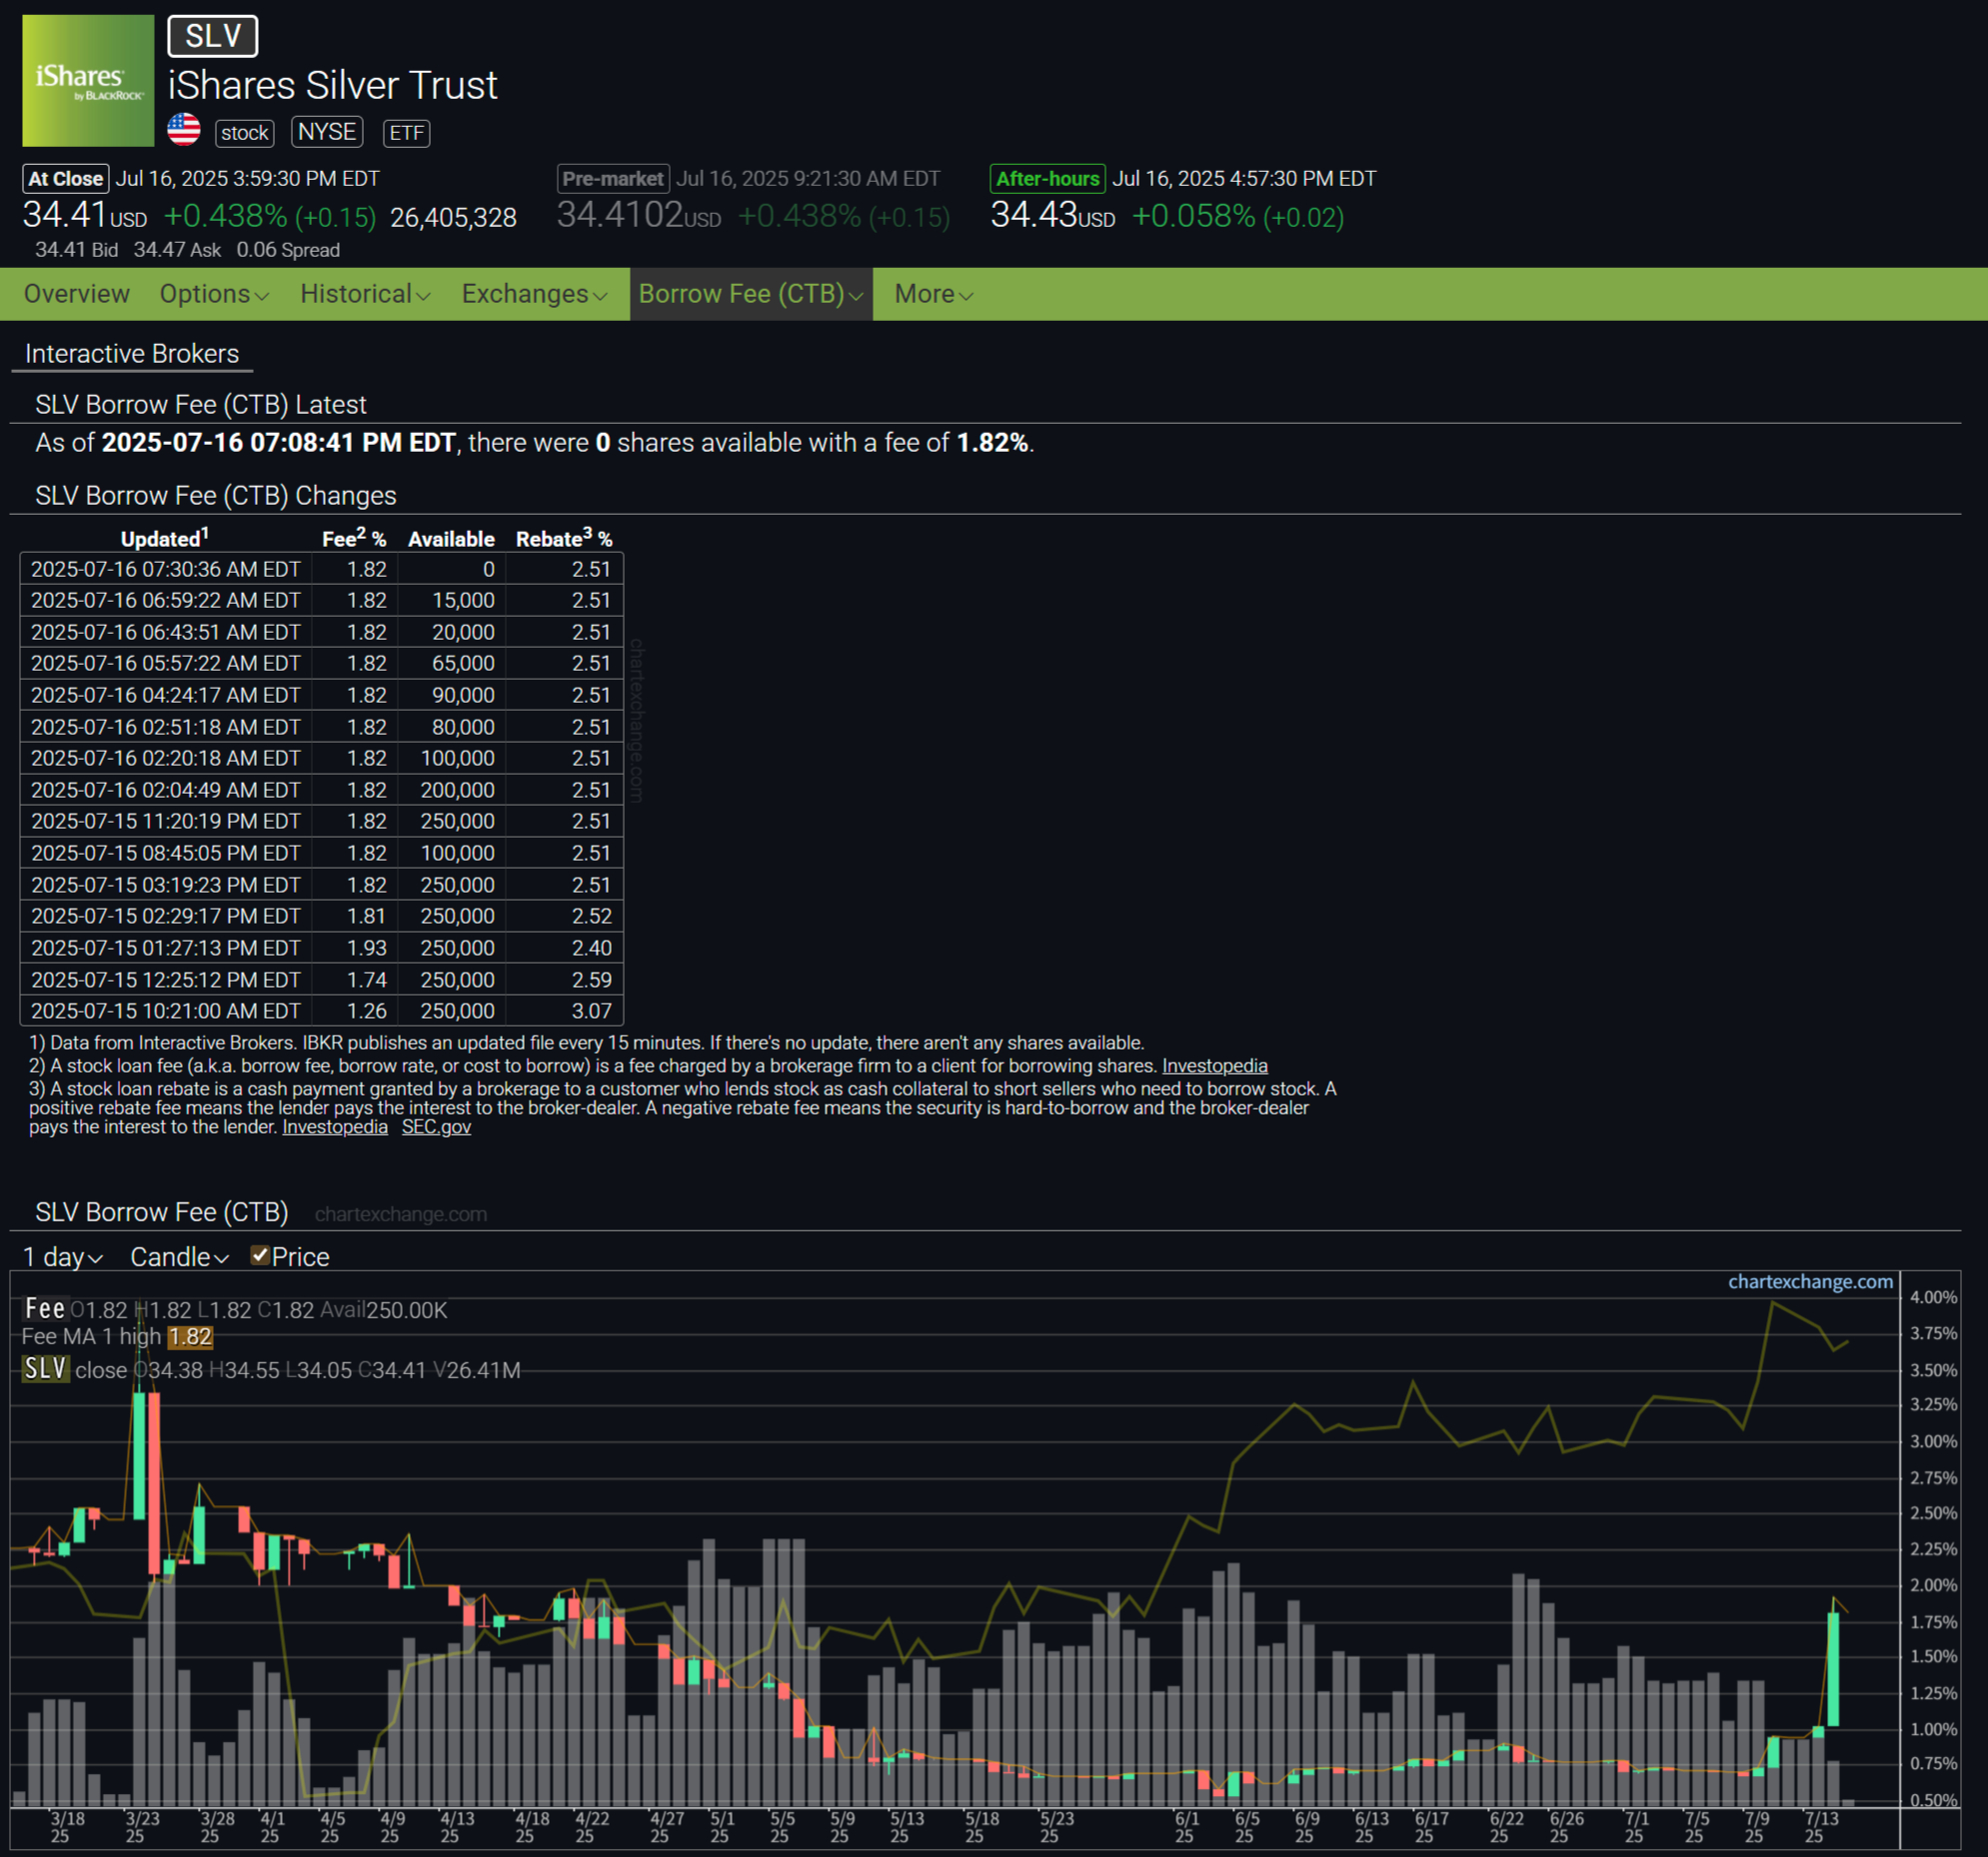Open Investopedia link in stock loan fee note

tap(1214, 1066)
